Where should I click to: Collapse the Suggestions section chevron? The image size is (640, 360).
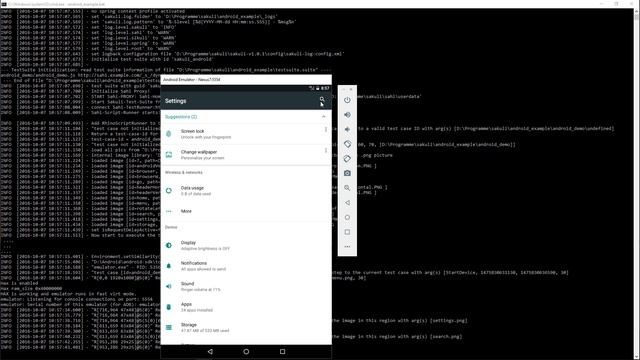click(324, 117)
